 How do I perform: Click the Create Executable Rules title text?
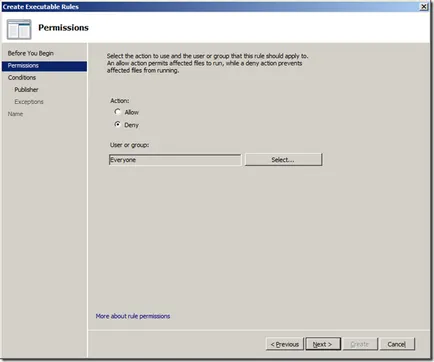[x=41, y=7]
